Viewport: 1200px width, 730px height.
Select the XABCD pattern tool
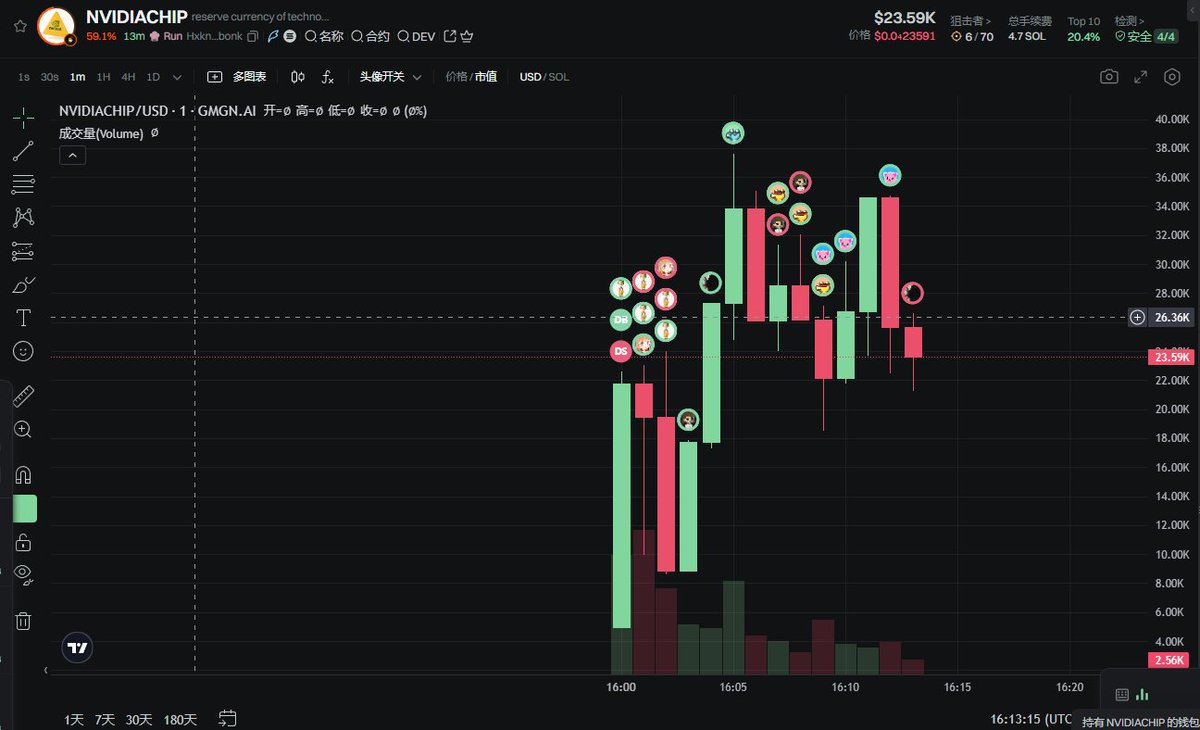pyautogui.click(x=23, y=218)
